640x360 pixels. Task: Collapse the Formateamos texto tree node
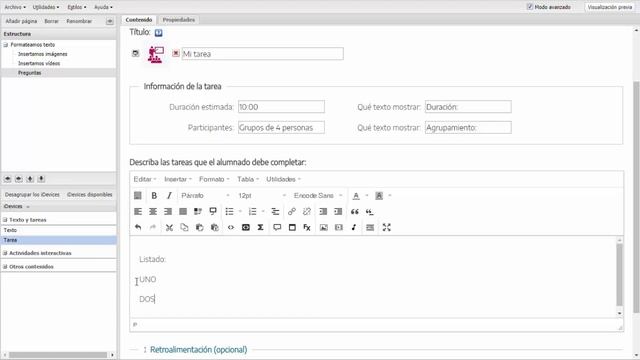[x=6, y=45]
